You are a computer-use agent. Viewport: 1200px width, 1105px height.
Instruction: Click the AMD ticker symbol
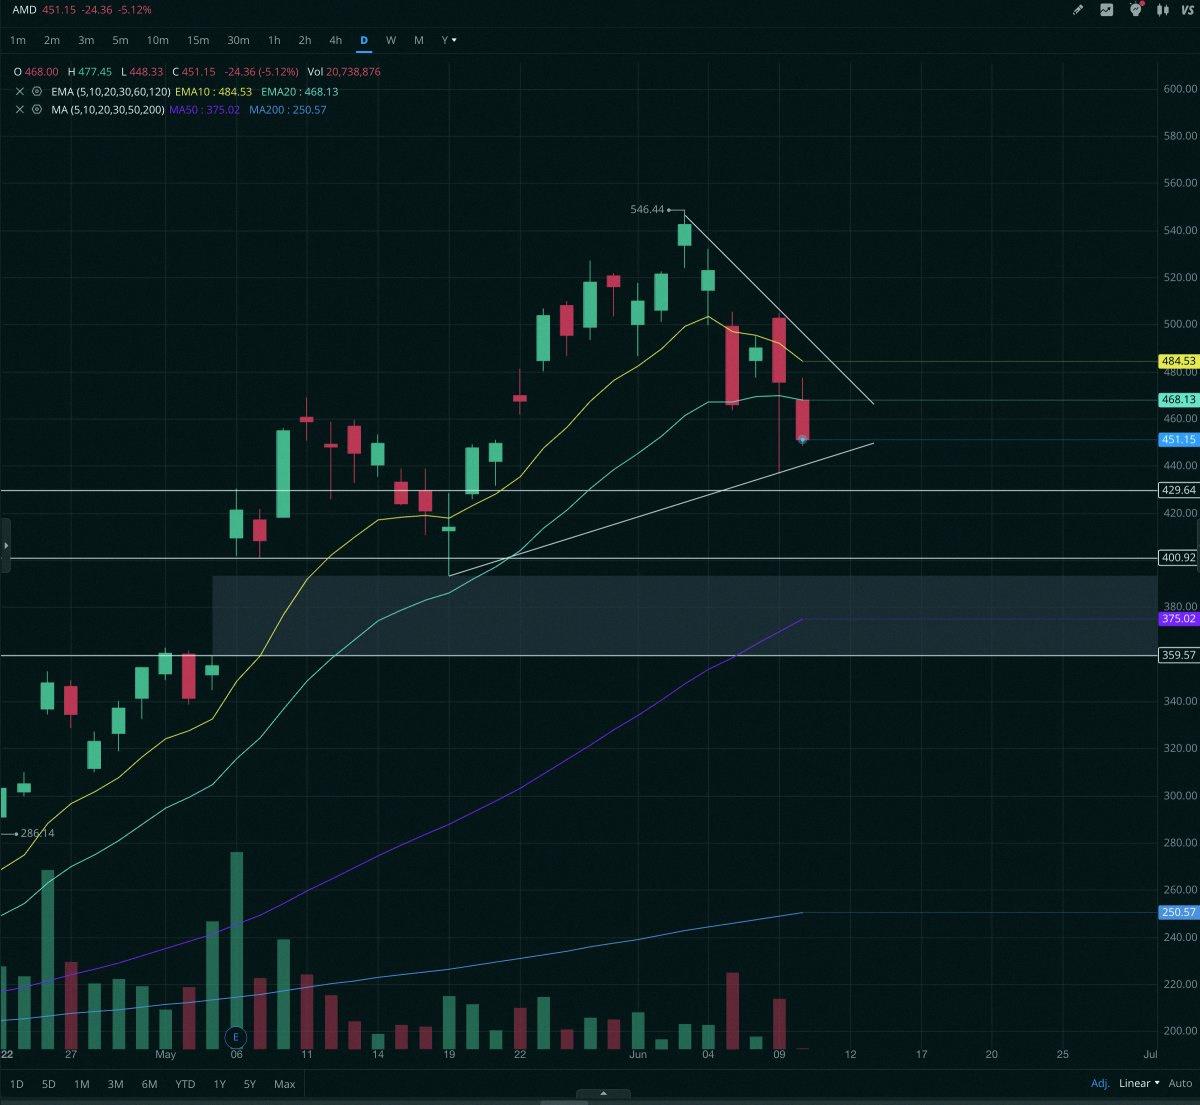click(24, 10)
